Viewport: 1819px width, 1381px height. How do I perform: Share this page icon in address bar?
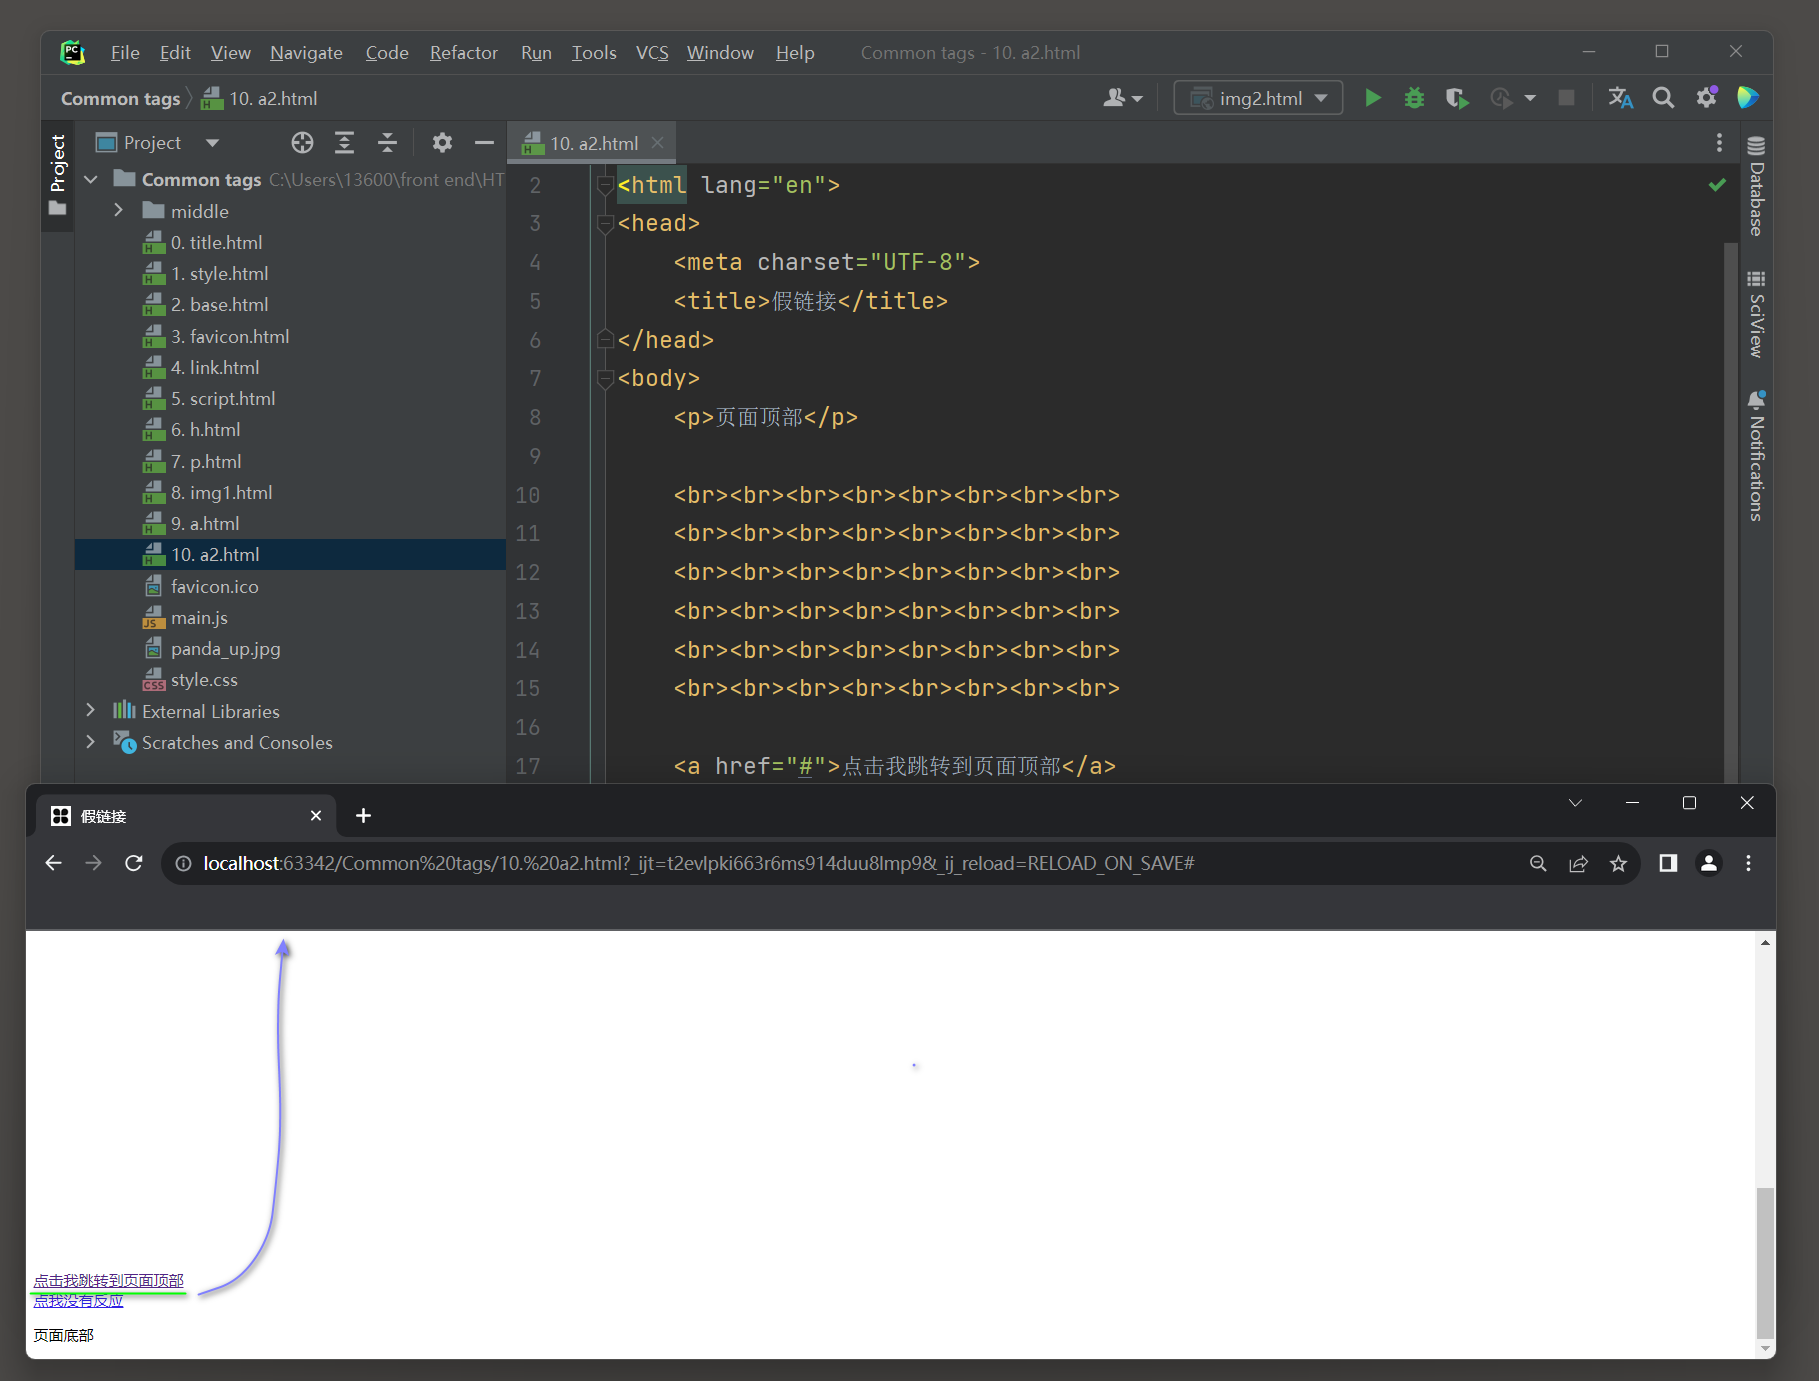1578,863
